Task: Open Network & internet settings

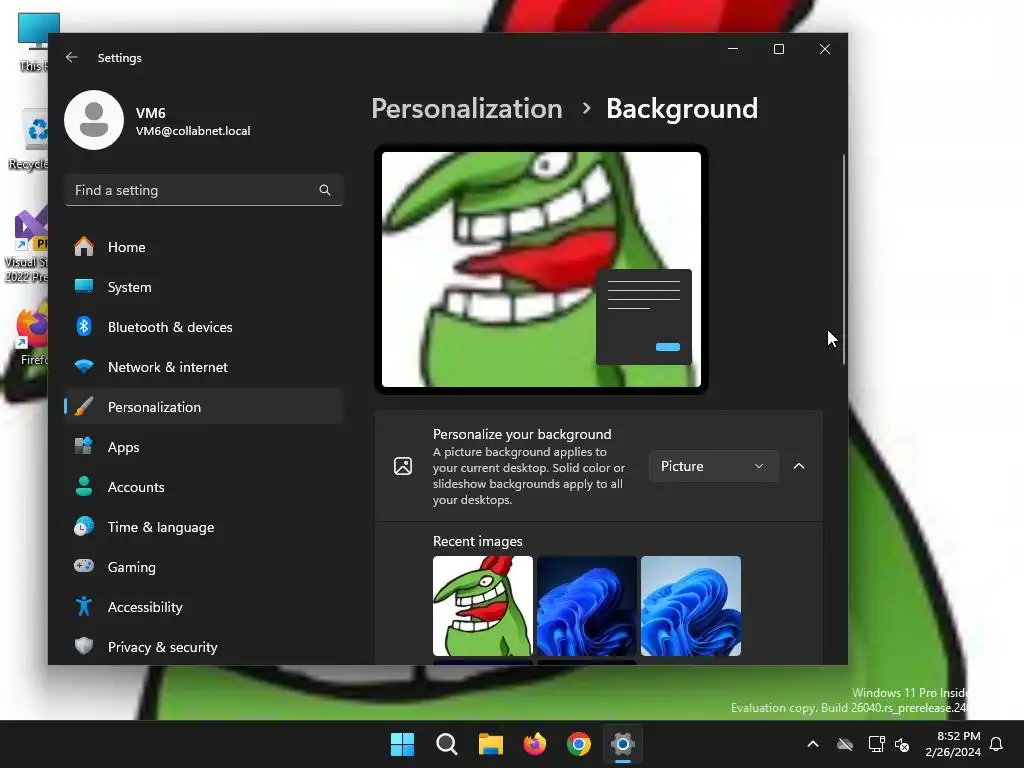Action: 204,367
